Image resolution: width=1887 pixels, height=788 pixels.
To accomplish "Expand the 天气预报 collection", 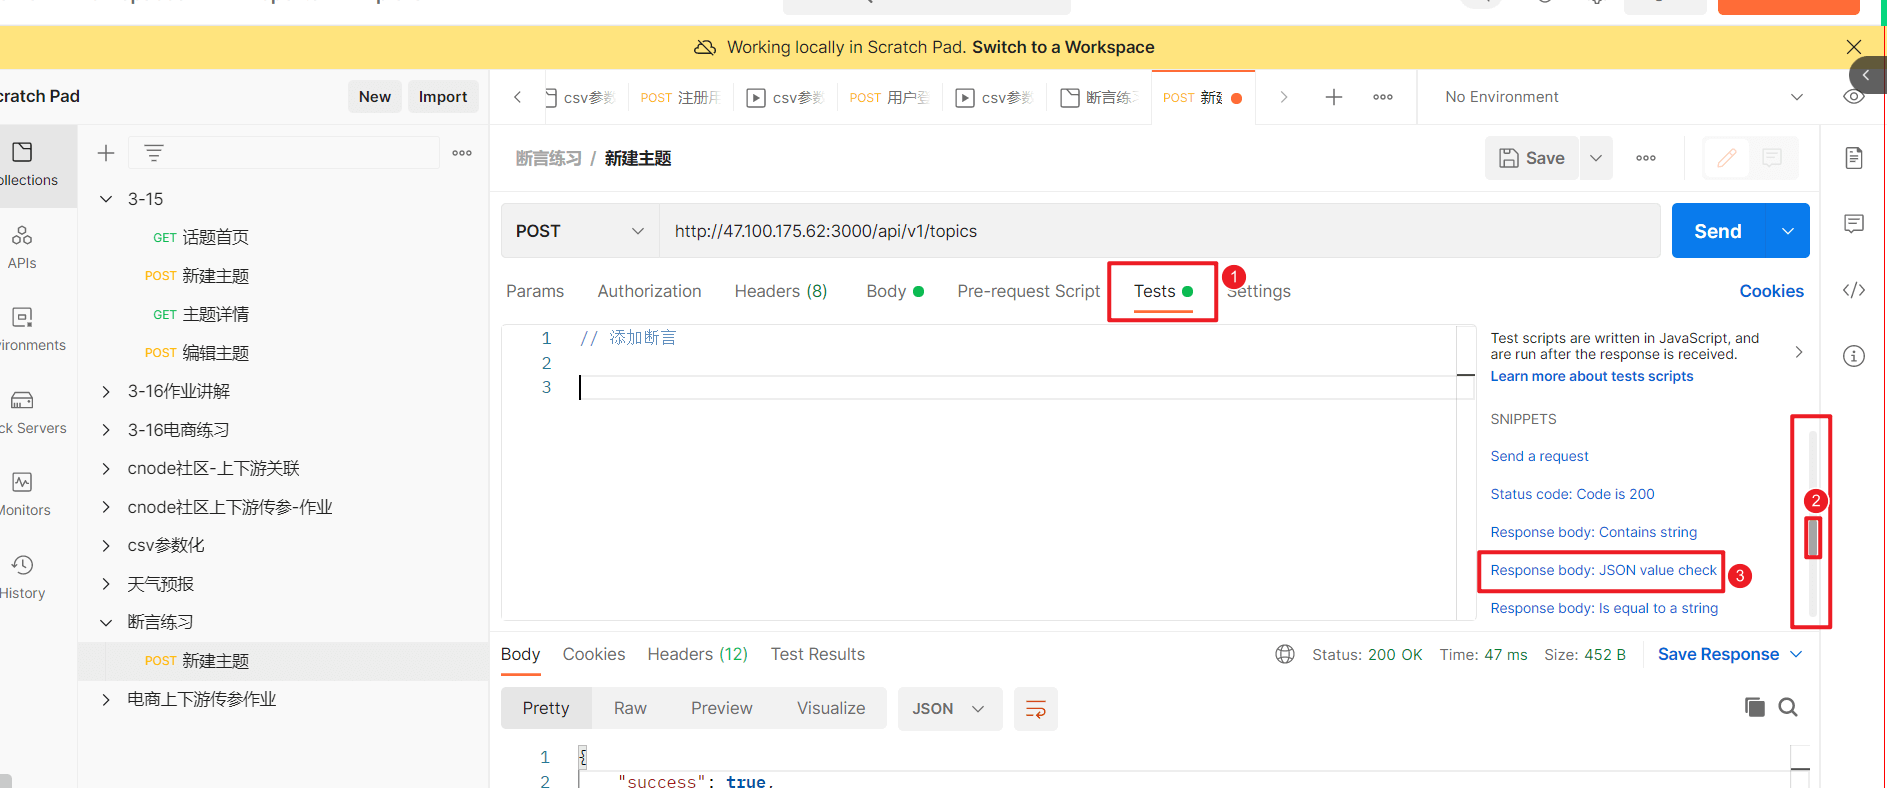I will coord(106,584).
